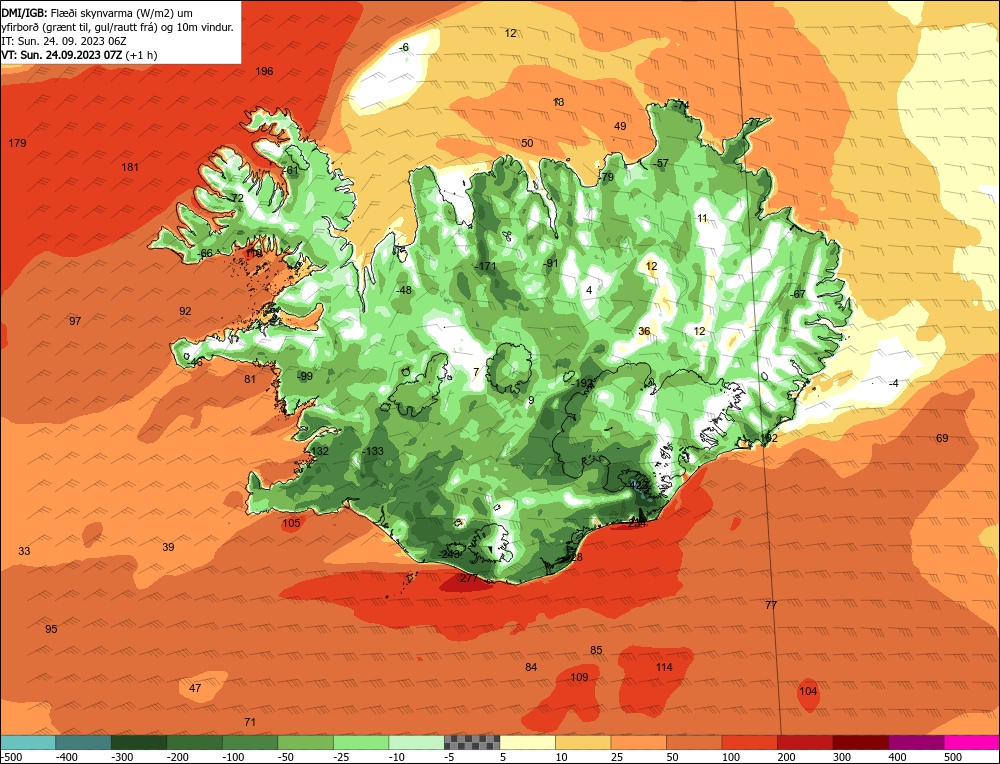The height and width of the screenshot is (764, 1000).
Task: Click the flux value 39 southwest of Iceland
Action: [168, 547]
